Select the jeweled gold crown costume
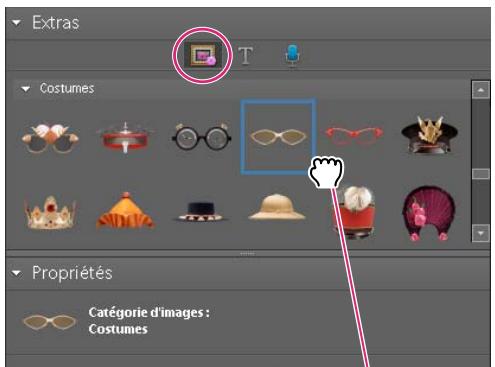The height and width of the screenshot is (367, 495). [50, 213]
